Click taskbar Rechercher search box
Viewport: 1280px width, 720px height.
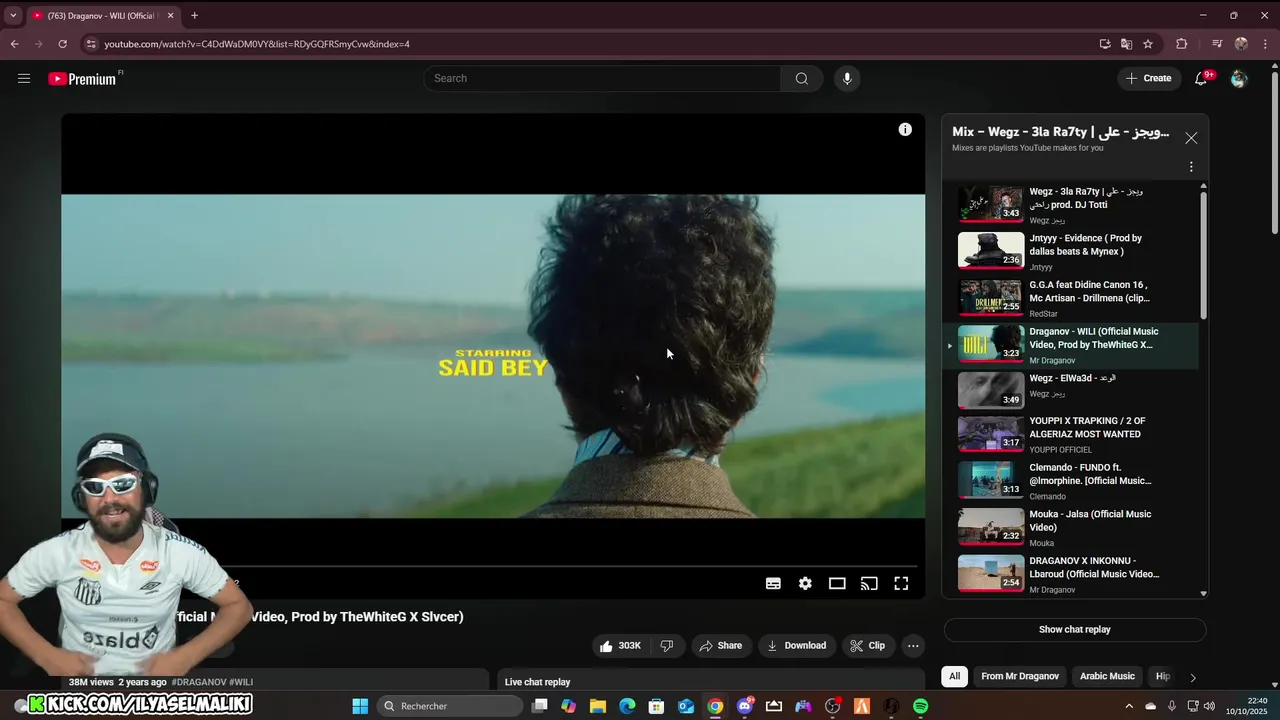452,706
